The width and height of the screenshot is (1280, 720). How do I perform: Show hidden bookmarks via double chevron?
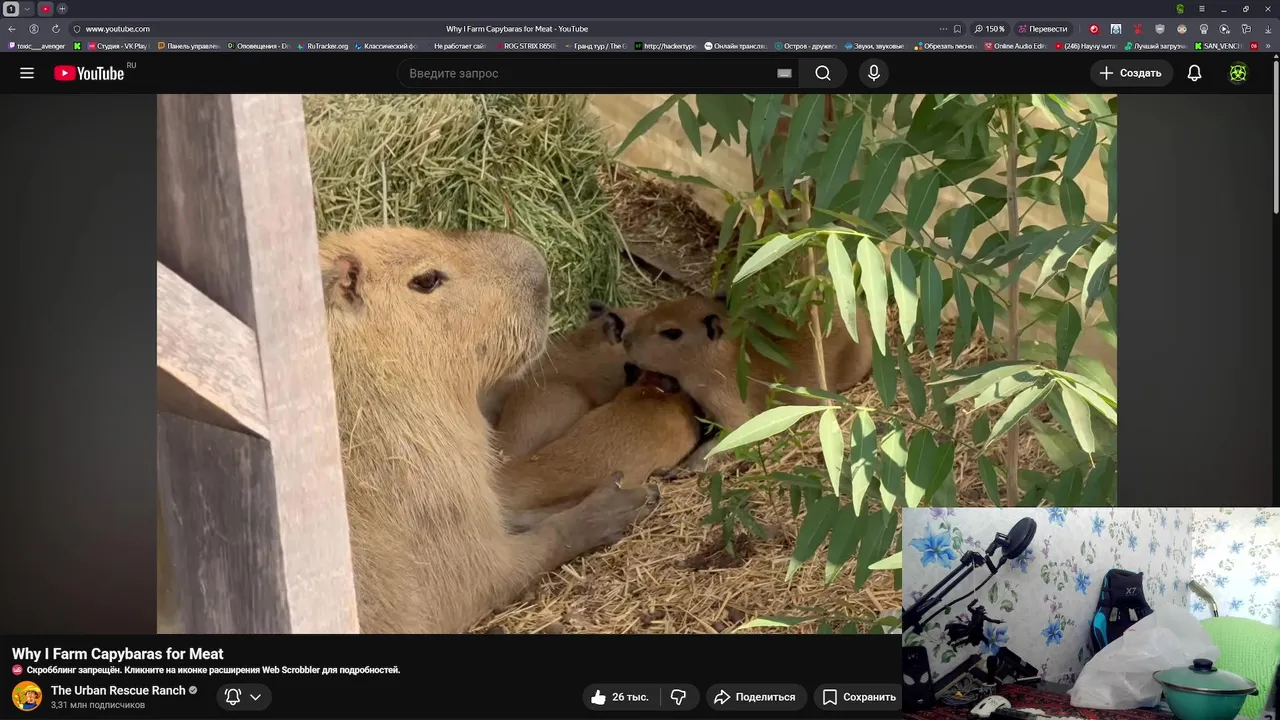[1268, 46]
